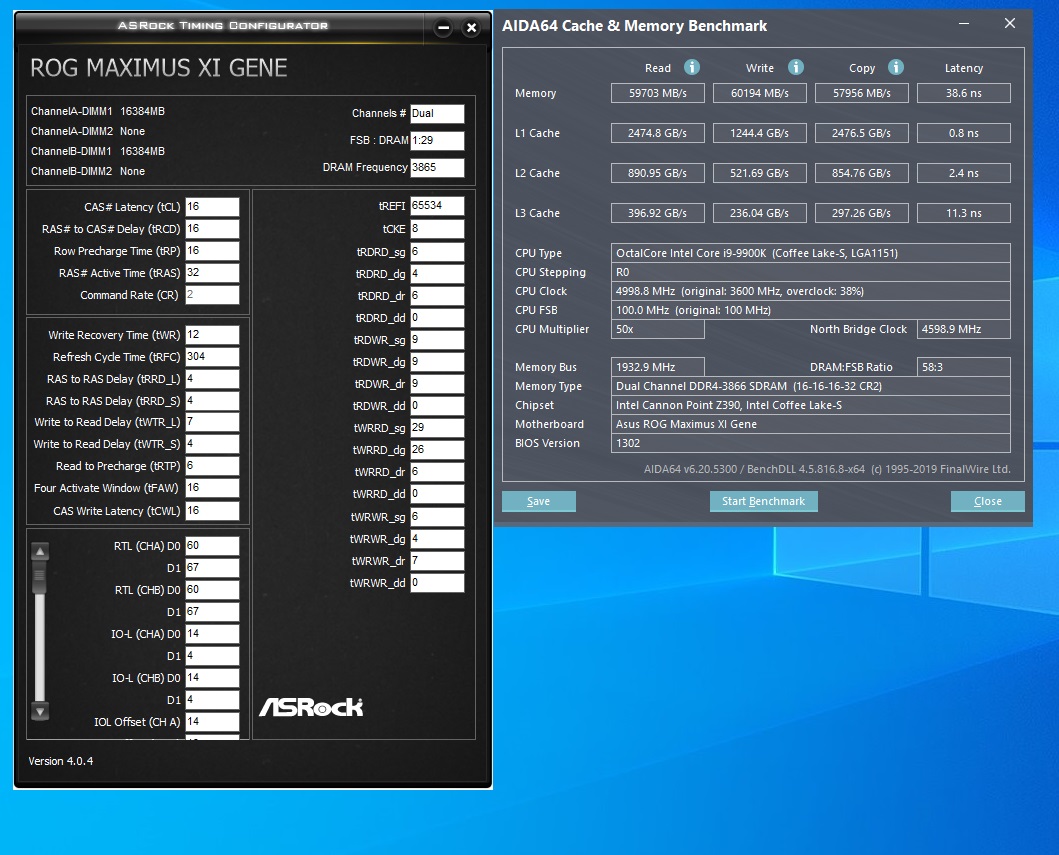The image size is (1059, 855).
Task: Click the Close button in AIDA64
Action: point(987,501)
